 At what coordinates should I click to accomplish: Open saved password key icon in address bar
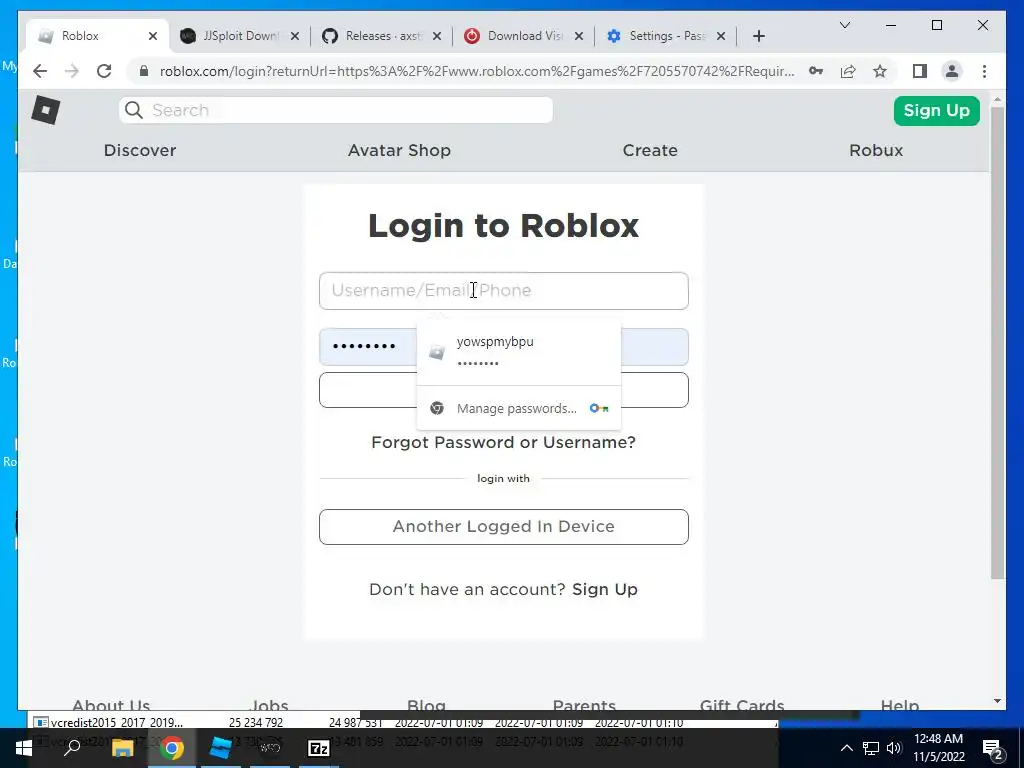coord(816,71)
